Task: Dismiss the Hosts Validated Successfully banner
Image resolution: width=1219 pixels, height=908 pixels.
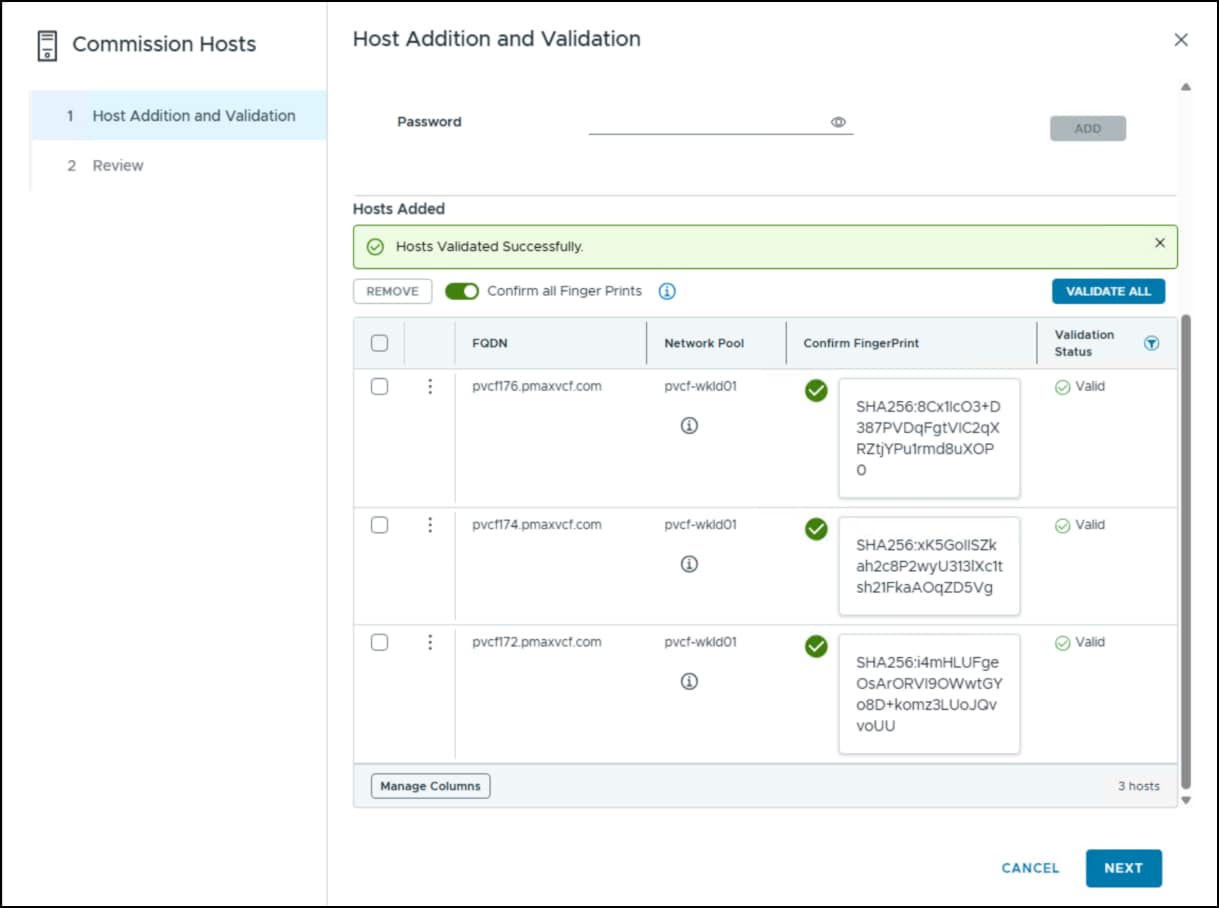Action: coord(1160,243)
